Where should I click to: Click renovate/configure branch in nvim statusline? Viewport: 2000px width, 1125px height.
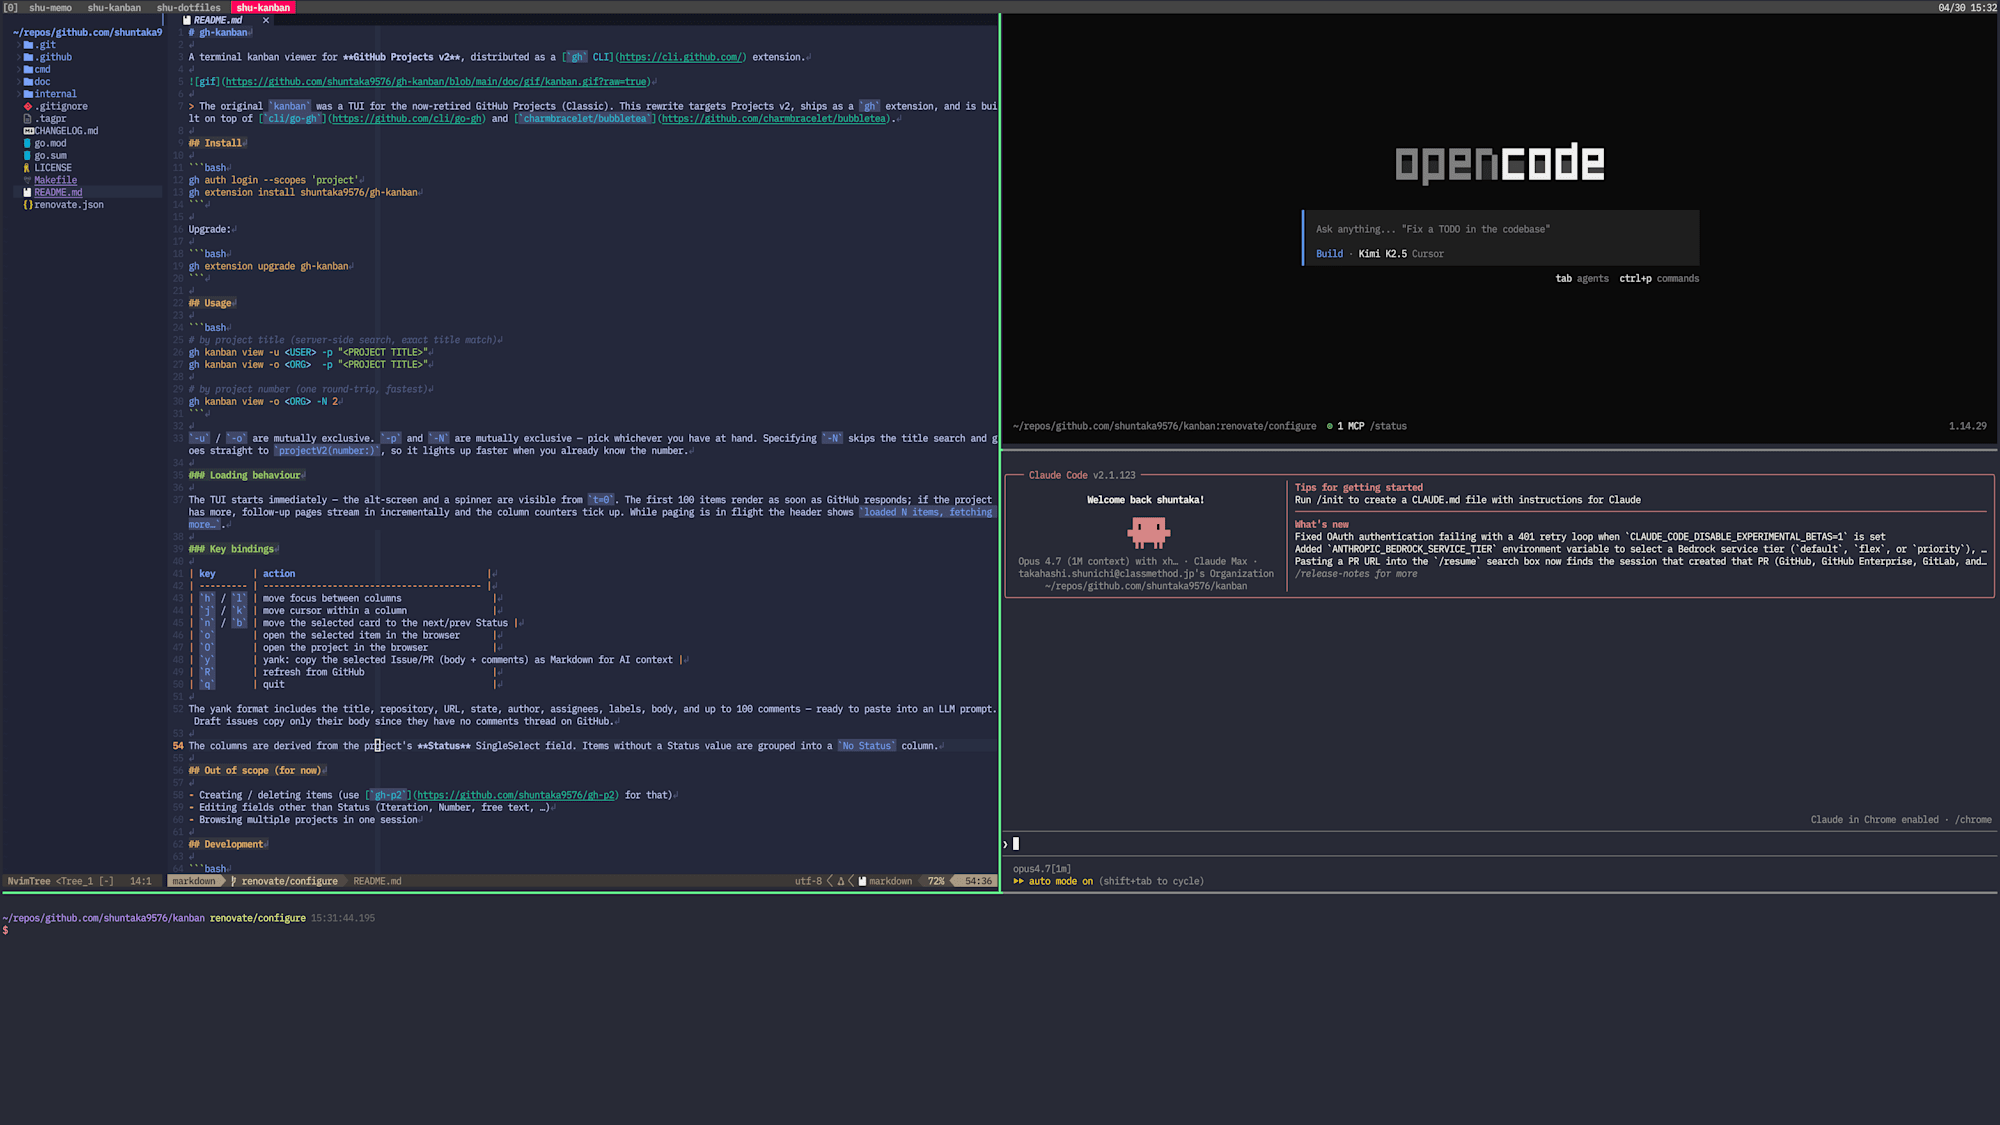[x=289, y=881]
